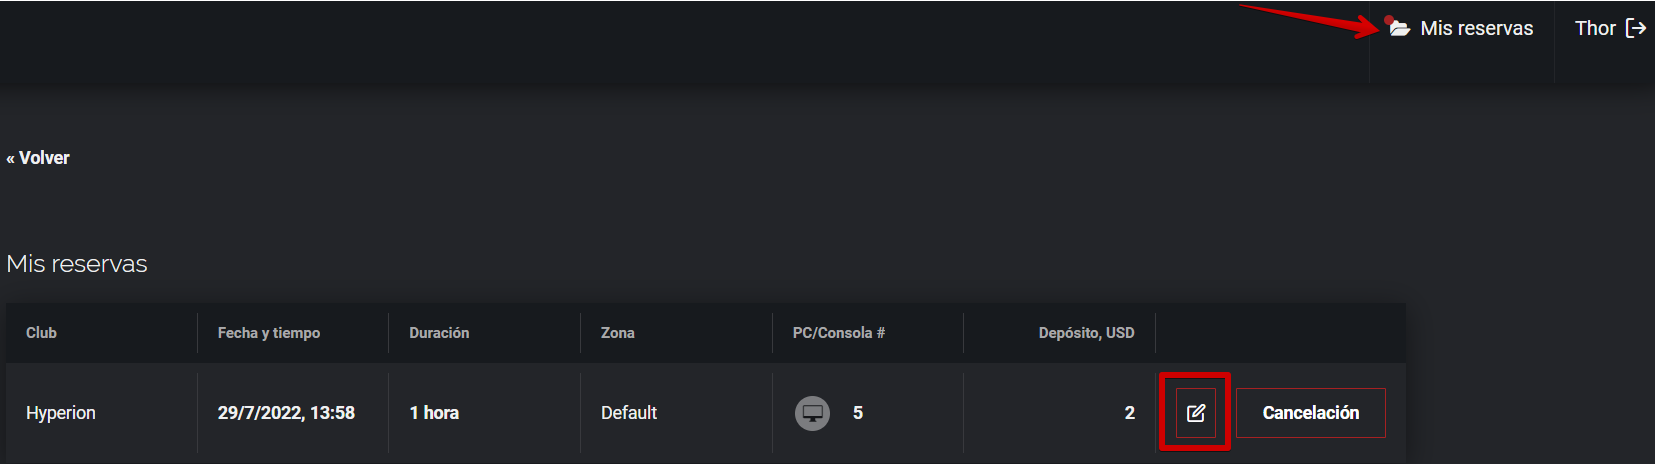Viewport: 1655px width, 464px height.
Task: Click the Fecha y tiempo column header
Action: 269,333
